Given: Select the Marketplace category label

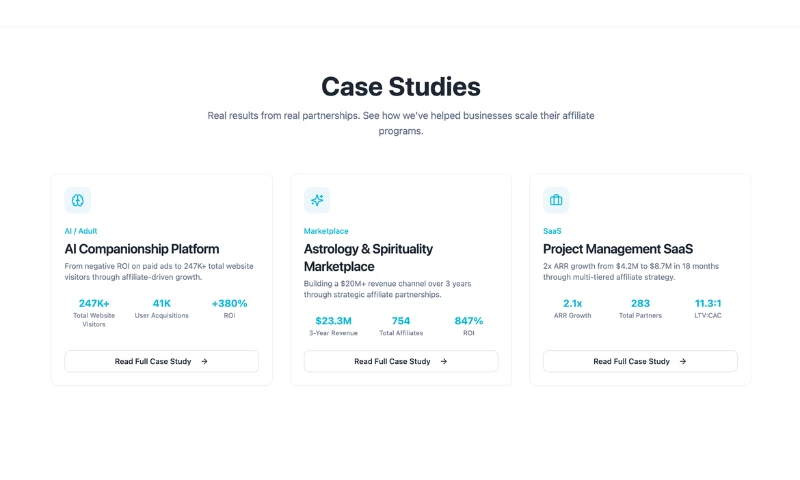Looking at the screenshot, I should 326,231.
